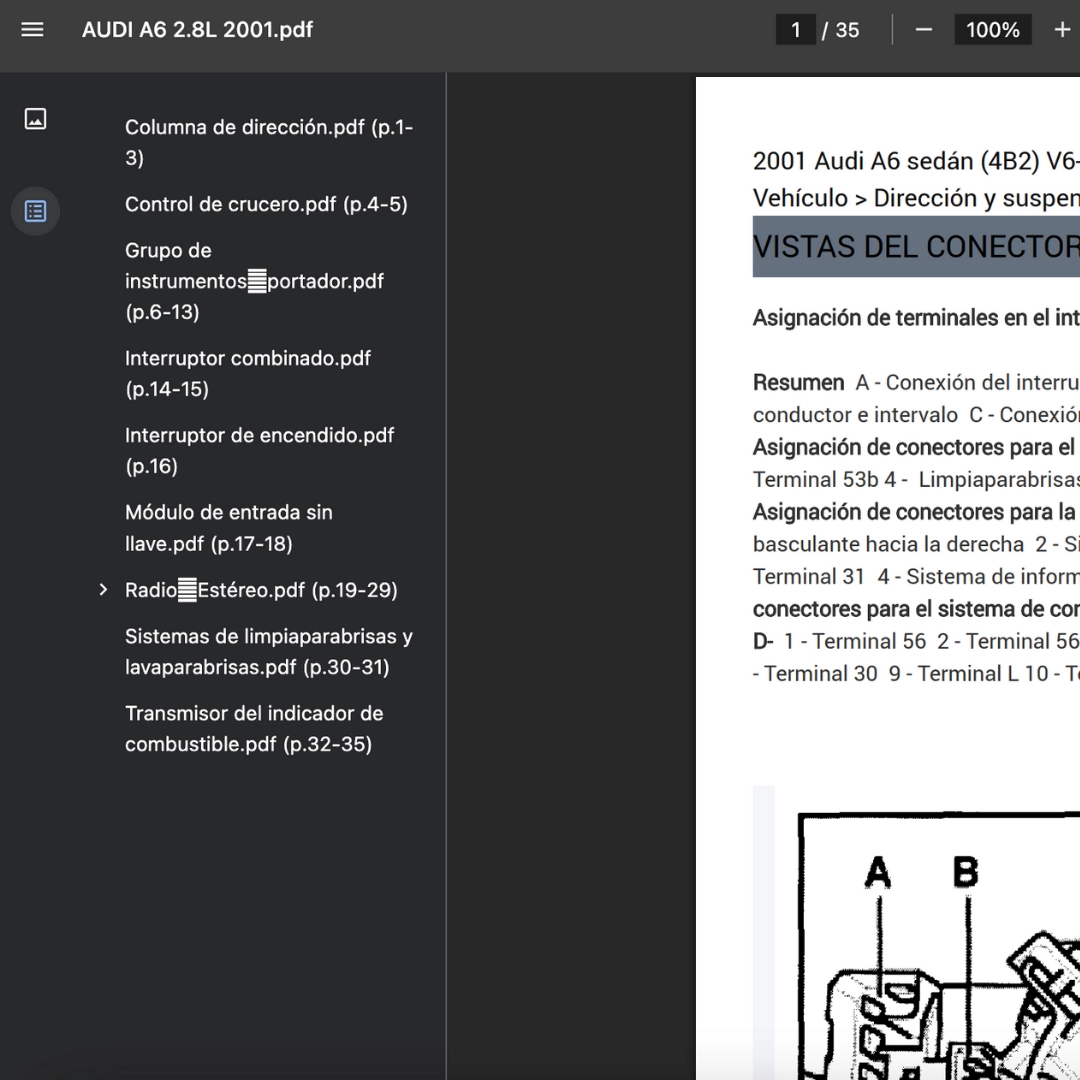1080x1080 pixels.
Task: Edit the current page number field
Action: [796, 30]
